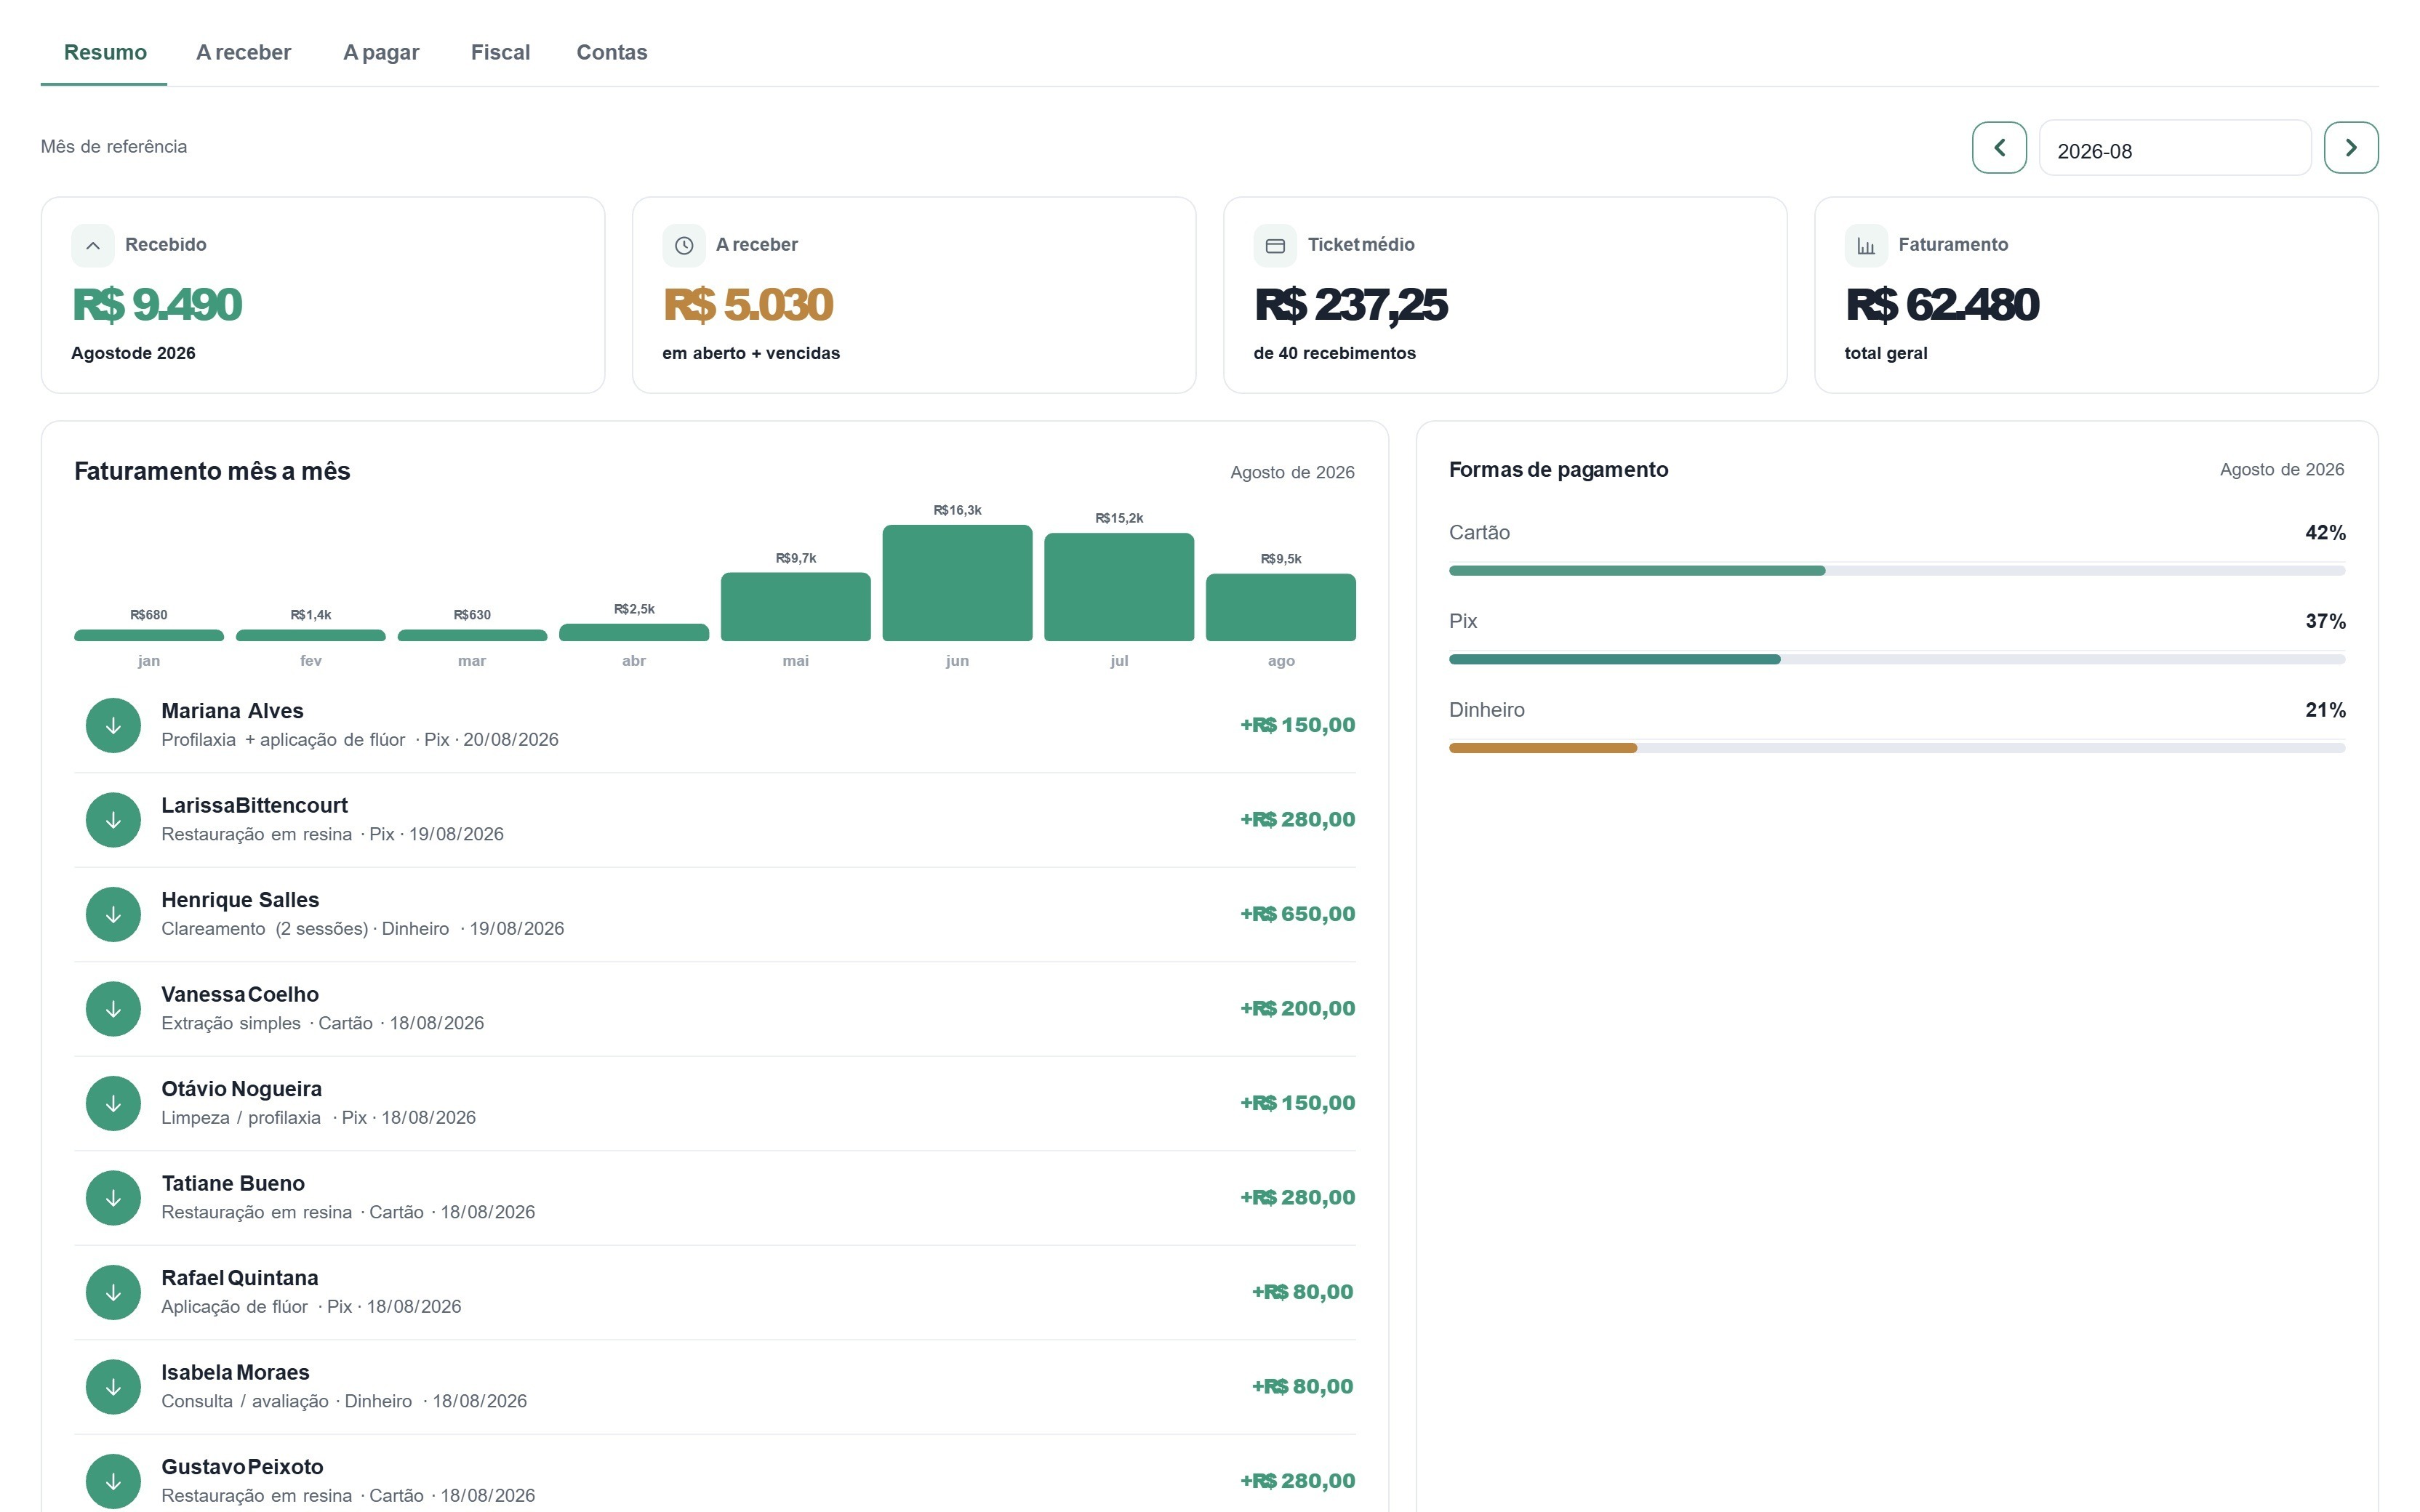Click the name Isabela Moraes

click(235, 1373)
